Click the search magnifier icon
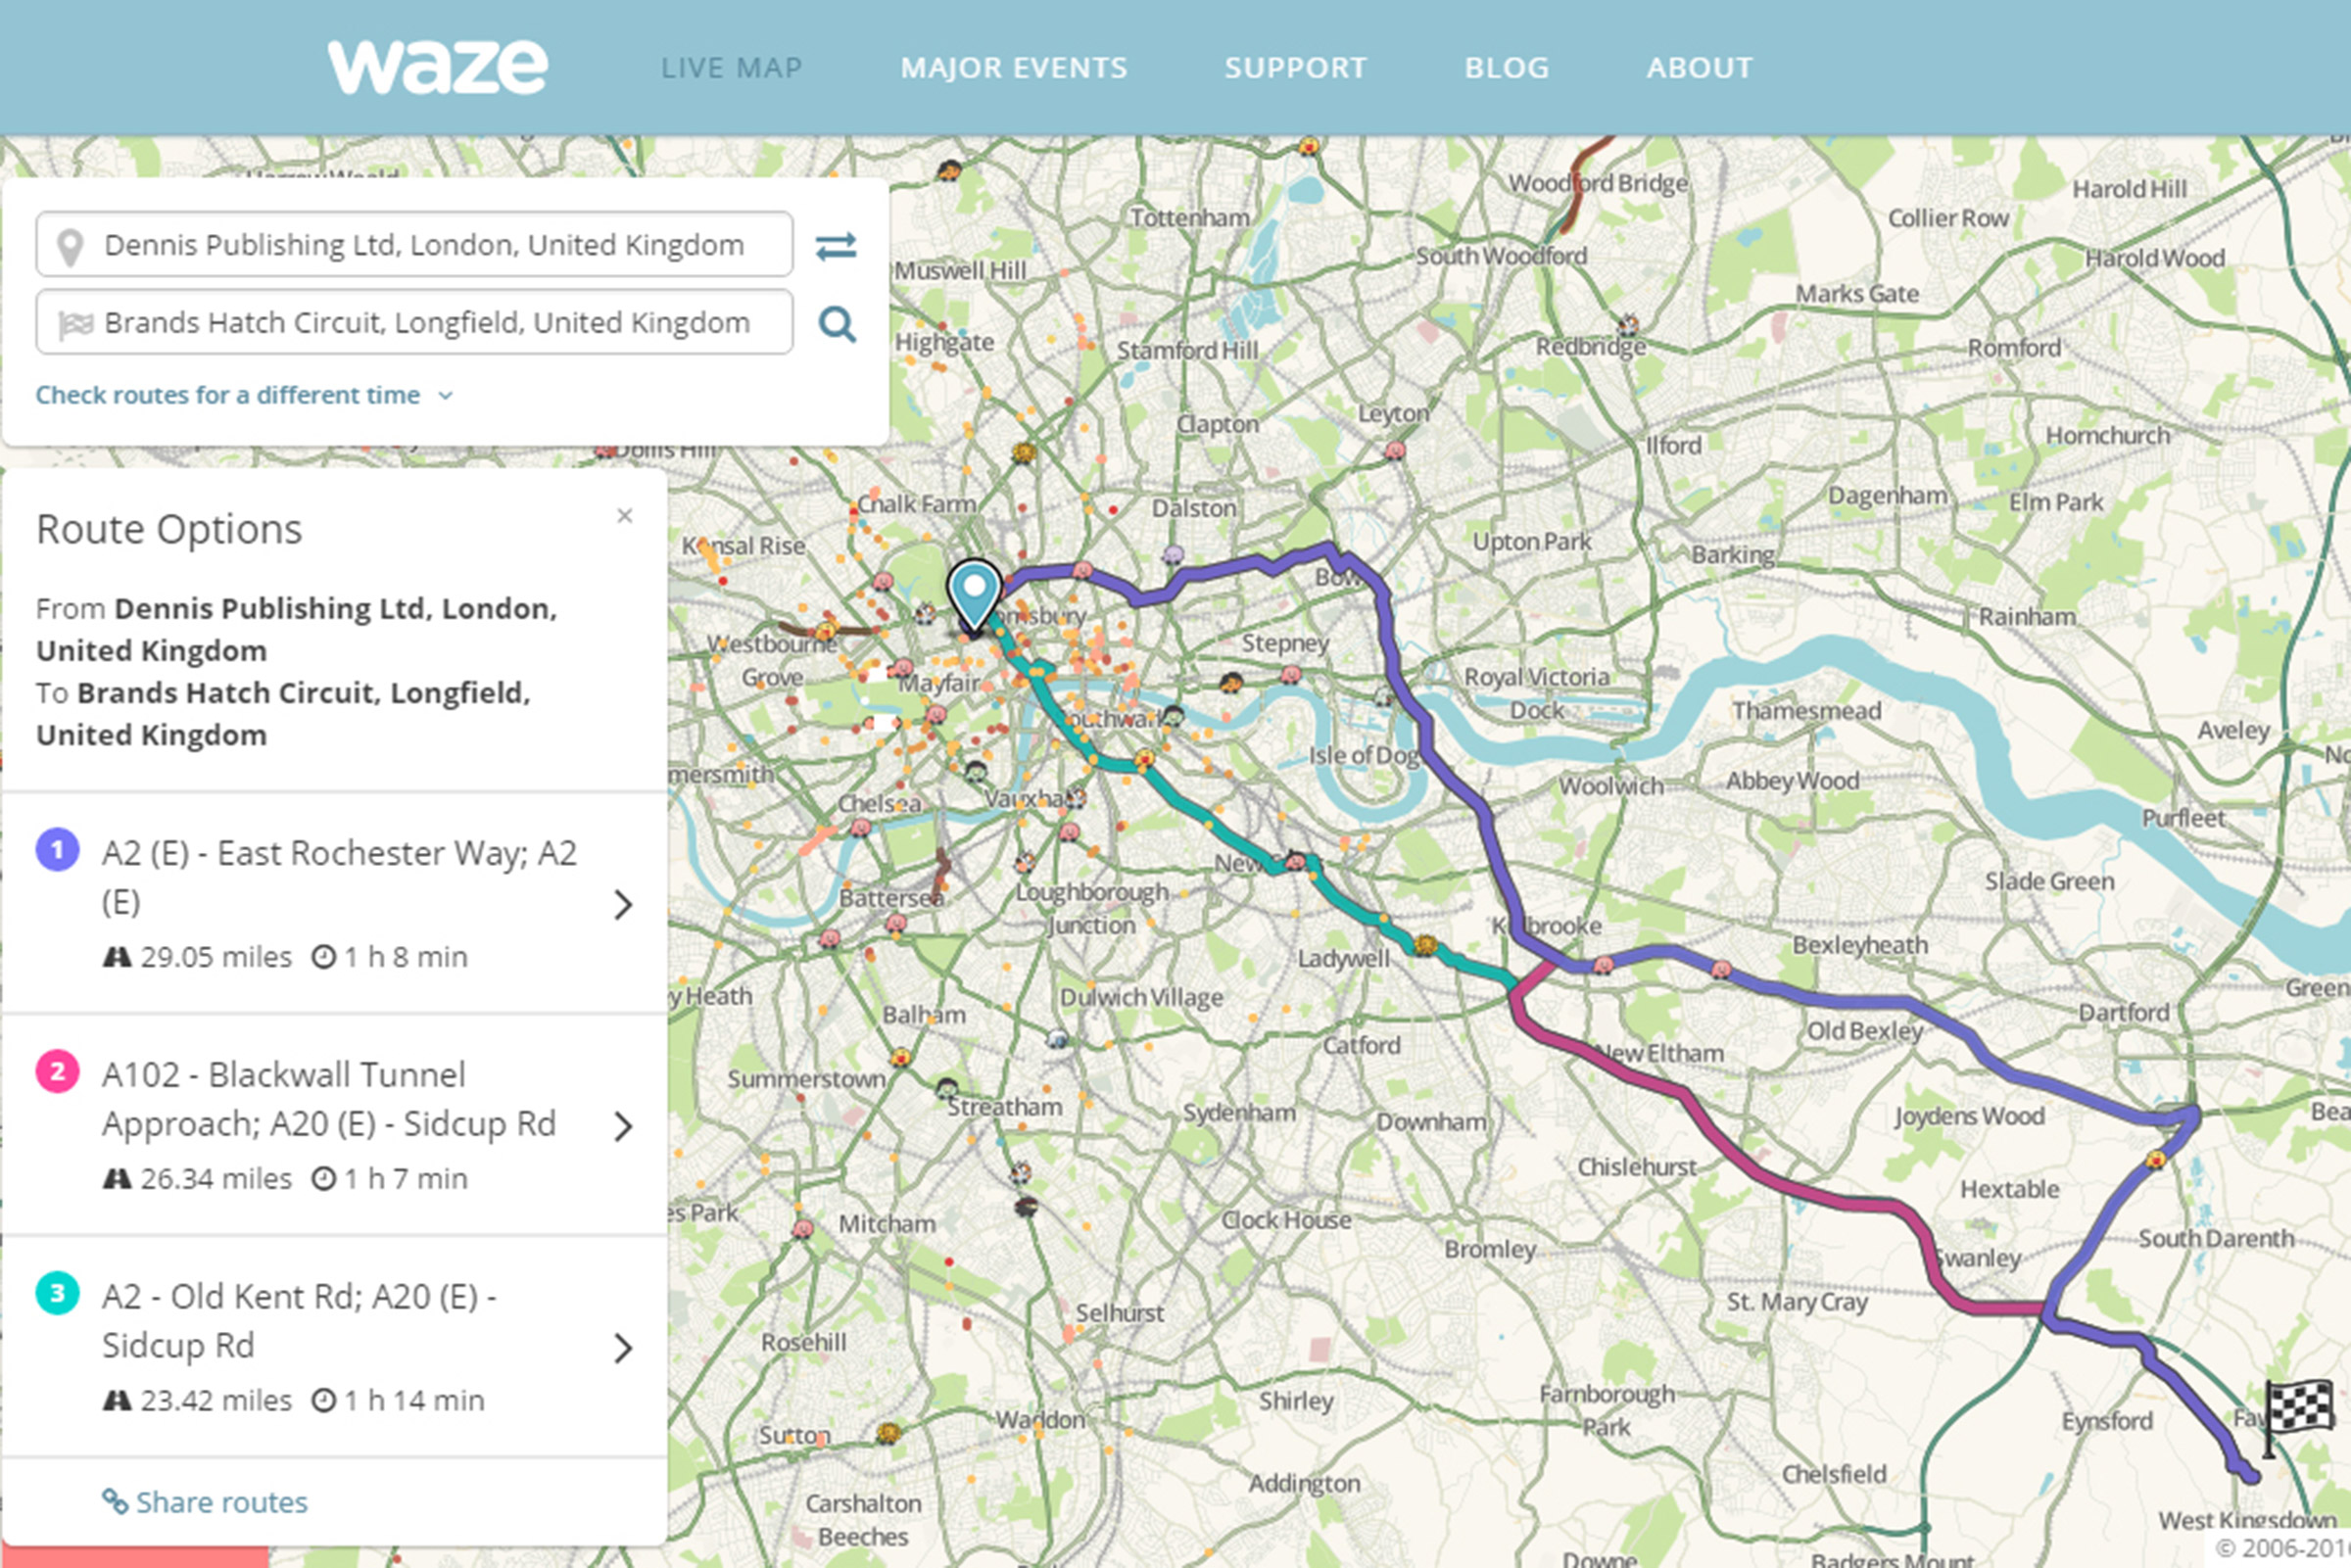This screenshot has height=1568, width=2351. 837,323
